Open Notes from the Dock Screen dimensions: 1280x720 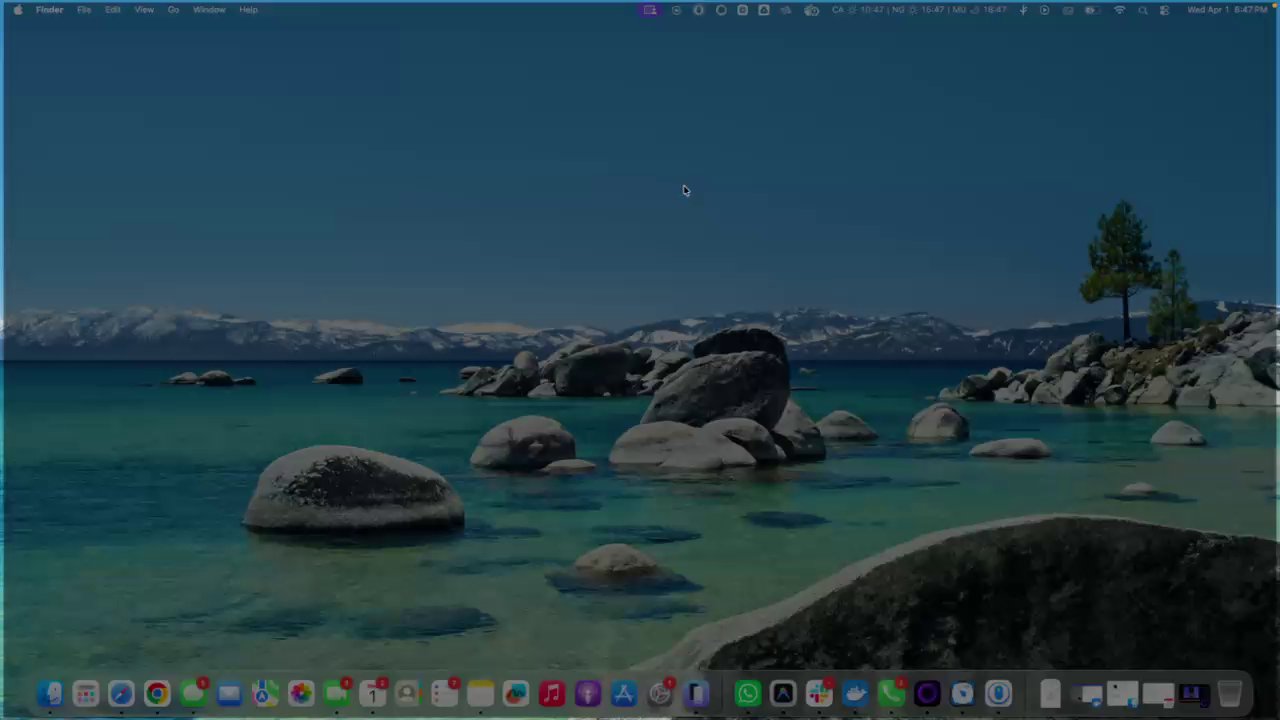coord(480,694)
